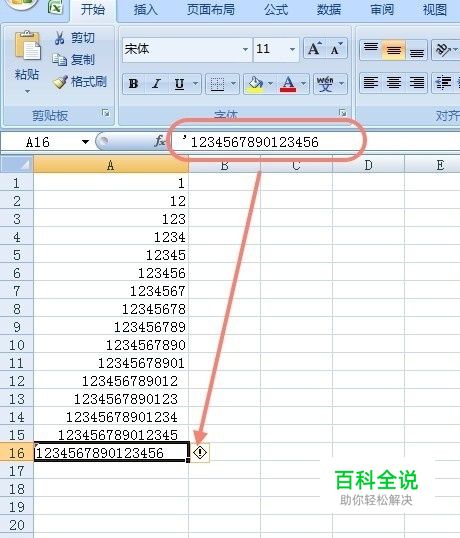Select row 1 header
The image size is (460, 538).
click(16, 183)
